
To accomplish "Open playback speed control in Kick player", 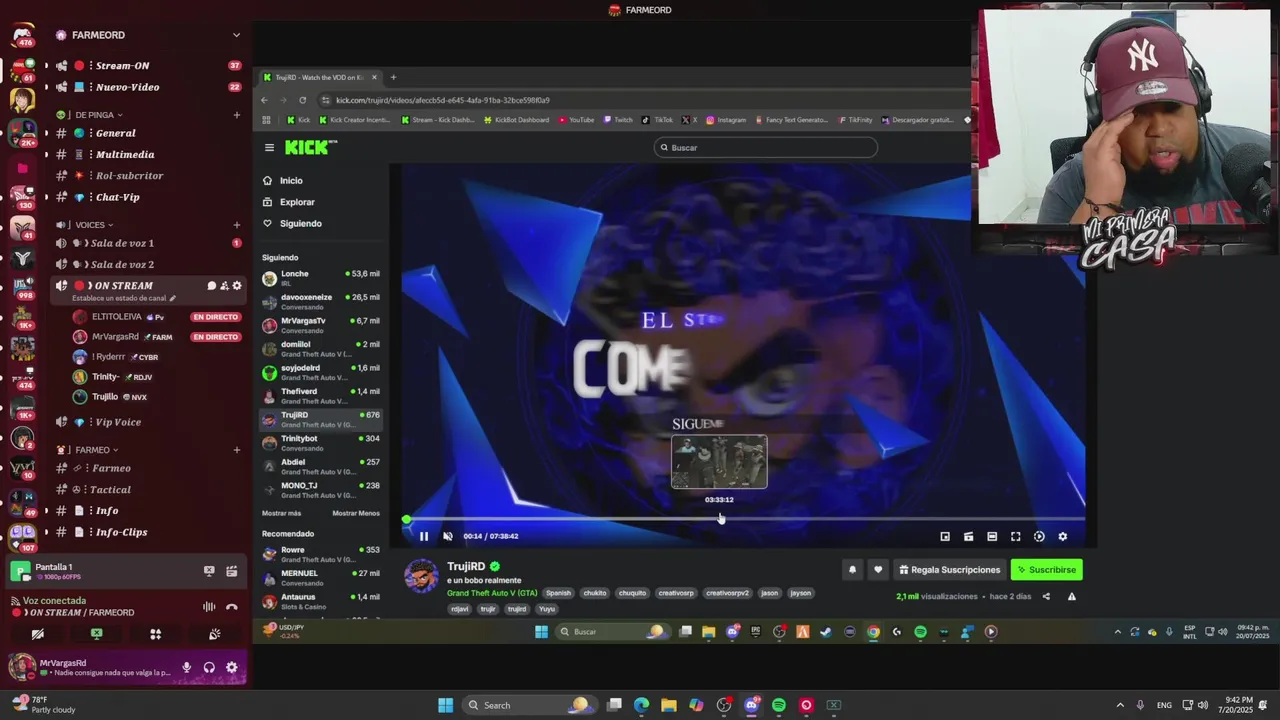I will (x=1039, y=537).
